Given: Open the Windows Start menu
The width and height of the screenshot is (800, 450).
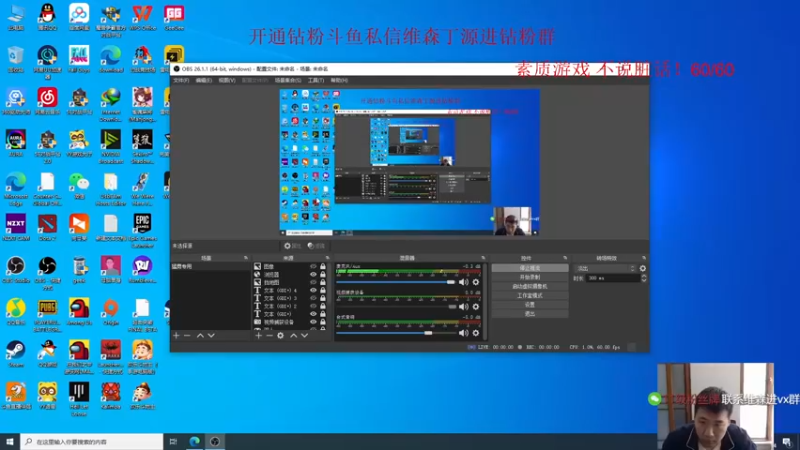Looking at the screenshot, I should (10, 442).
